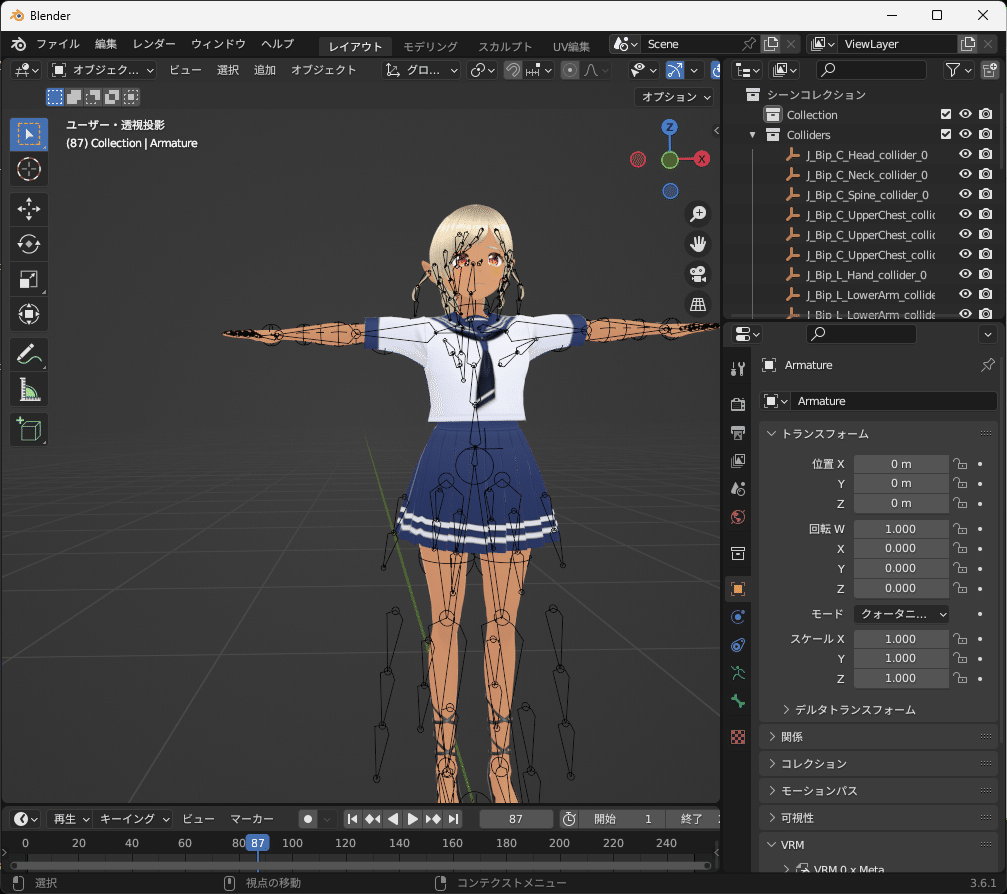Screen dimensions: 1007x894
Task: Open the レンダー menu
Action: [x=154, y=44]
